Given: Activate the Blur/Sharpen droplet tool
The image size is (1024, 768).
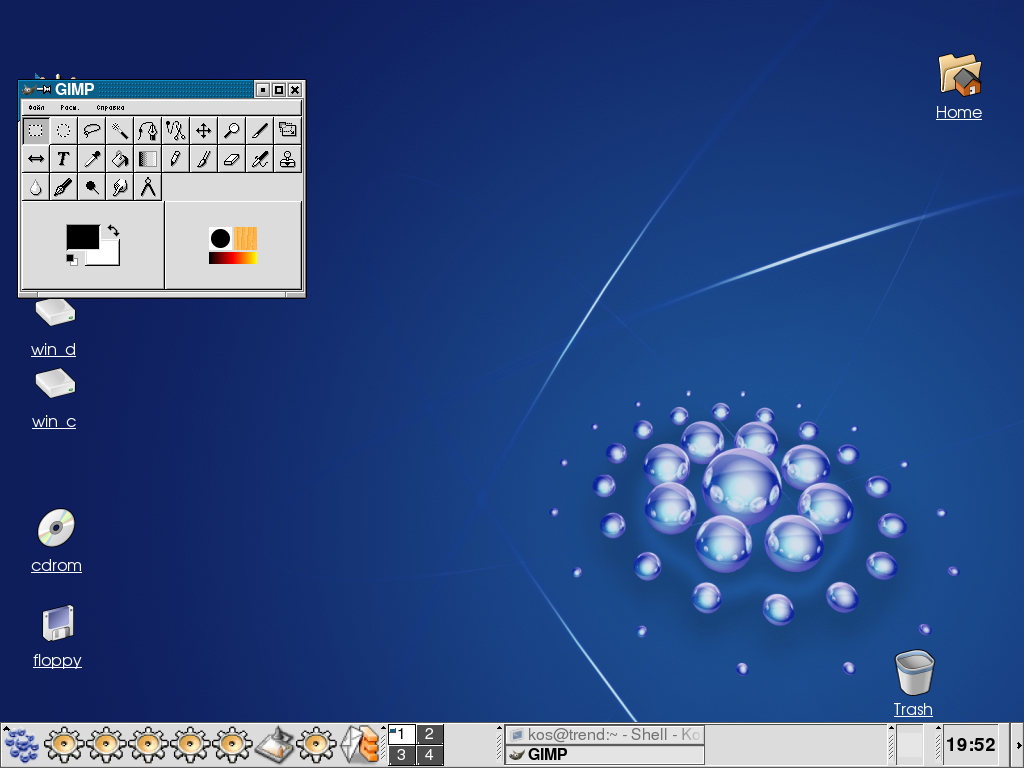Looking at the screenshot, I should (x=36, y=187).
